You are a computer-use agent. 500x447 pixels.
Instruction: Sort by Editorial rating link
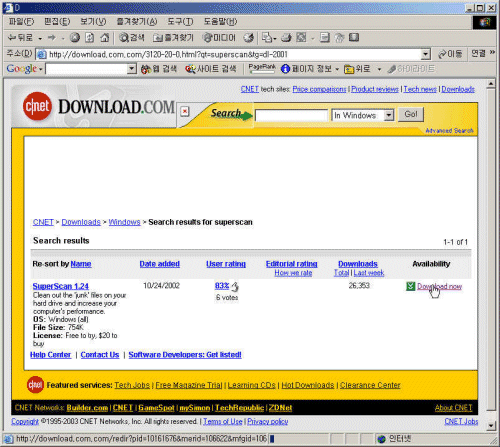click(292, 264)
